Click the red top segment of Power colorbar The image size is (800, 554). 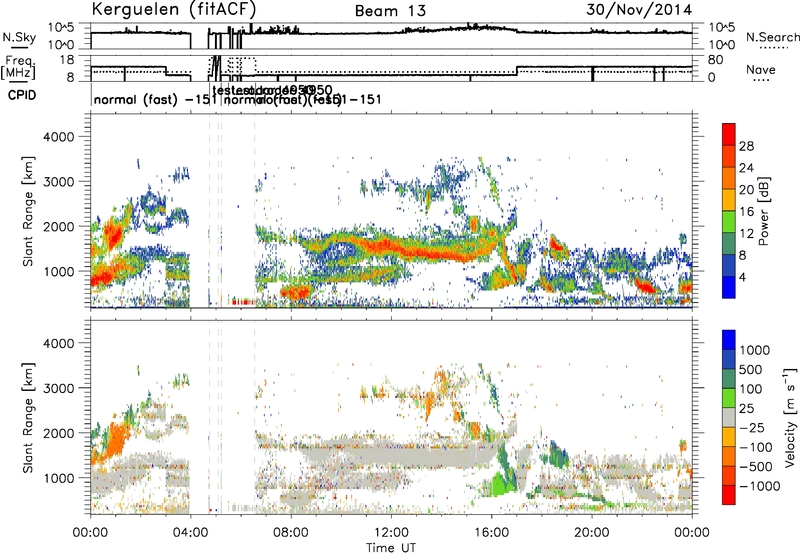[729, 134]
